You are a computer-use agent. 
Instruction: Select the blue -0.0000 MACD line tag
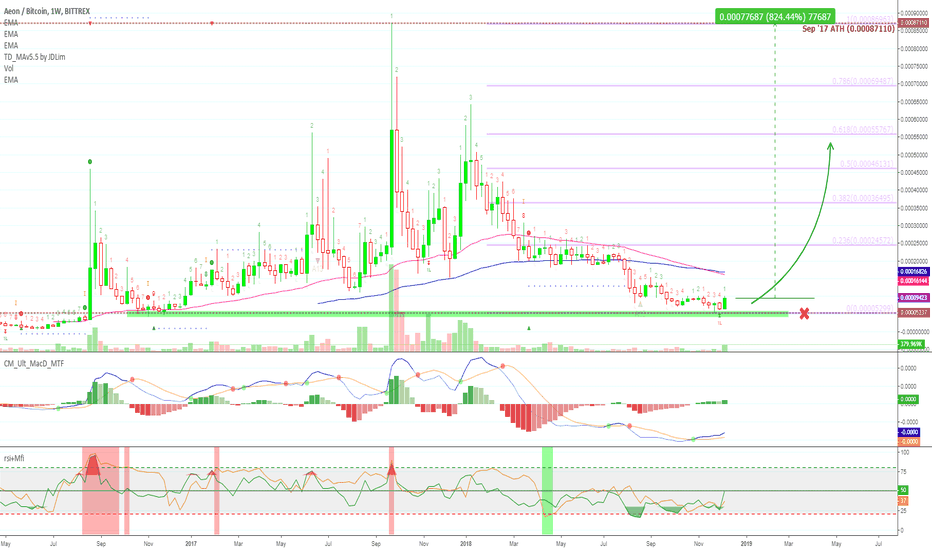tap(908, 432)
